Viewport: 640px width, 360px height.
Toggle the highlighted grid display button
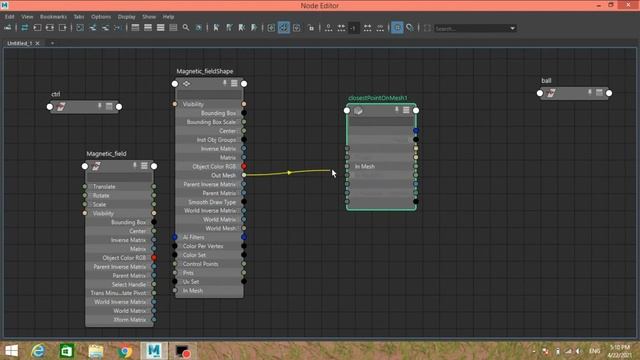[397, 28]
